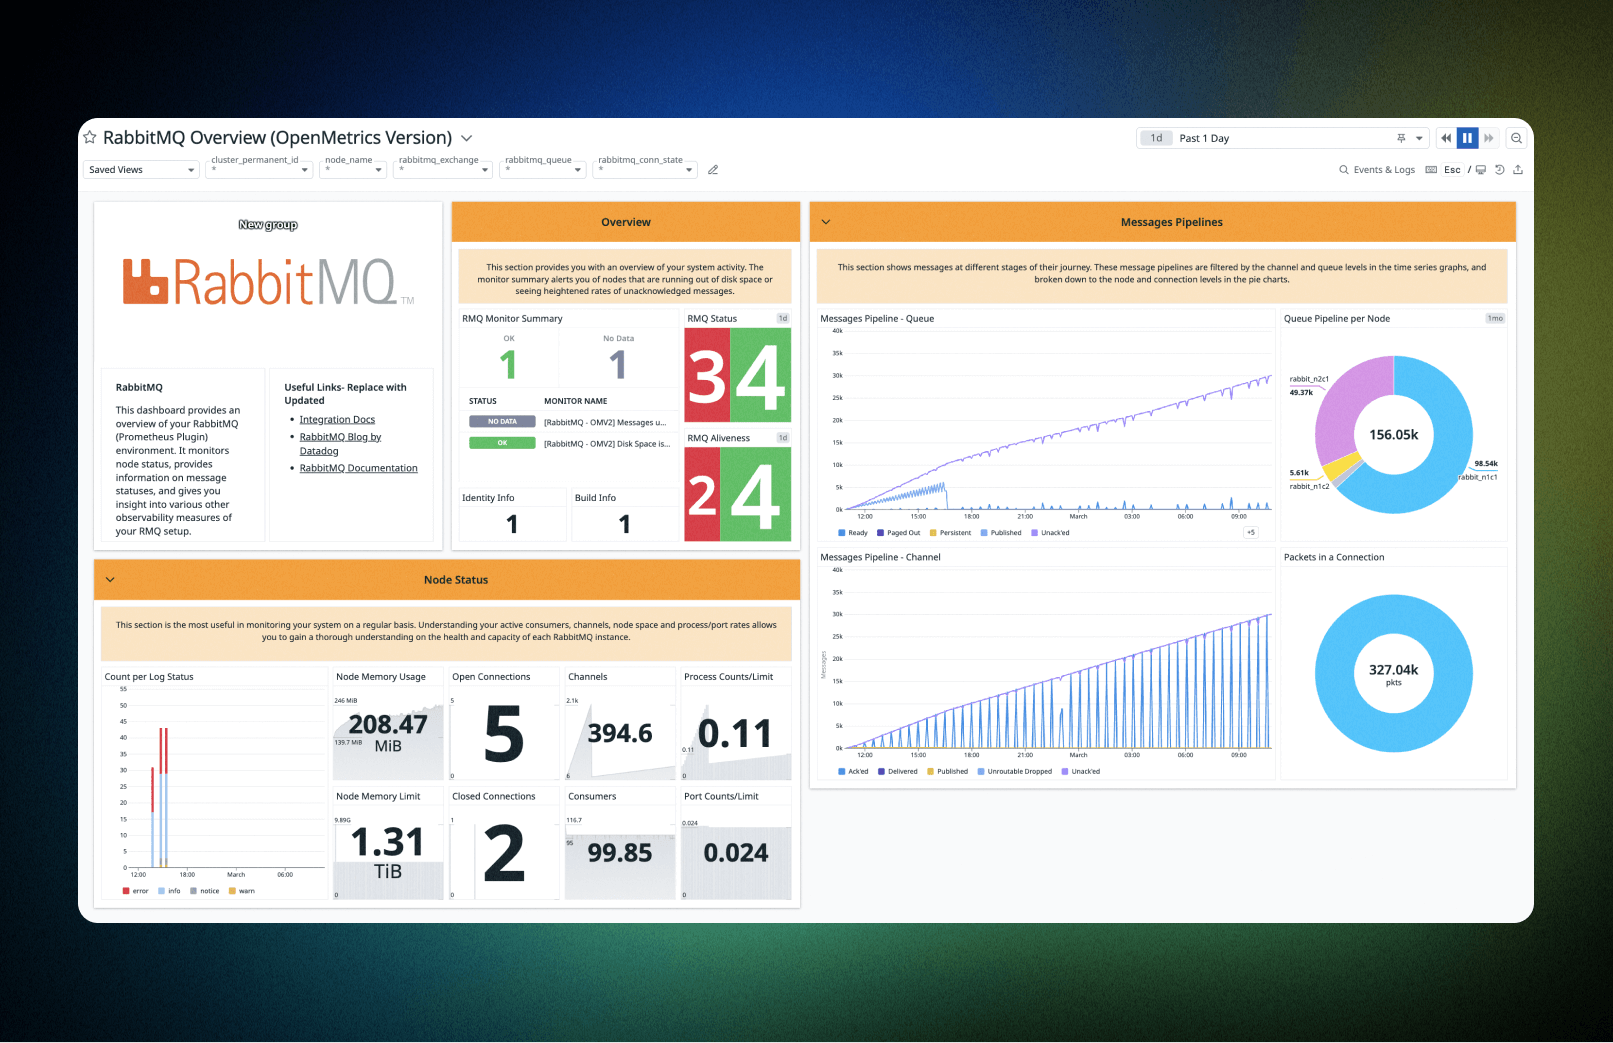Toggle Ack'ed series in Channel legend
This screenshot has width=1613, height=1043.
853,772
